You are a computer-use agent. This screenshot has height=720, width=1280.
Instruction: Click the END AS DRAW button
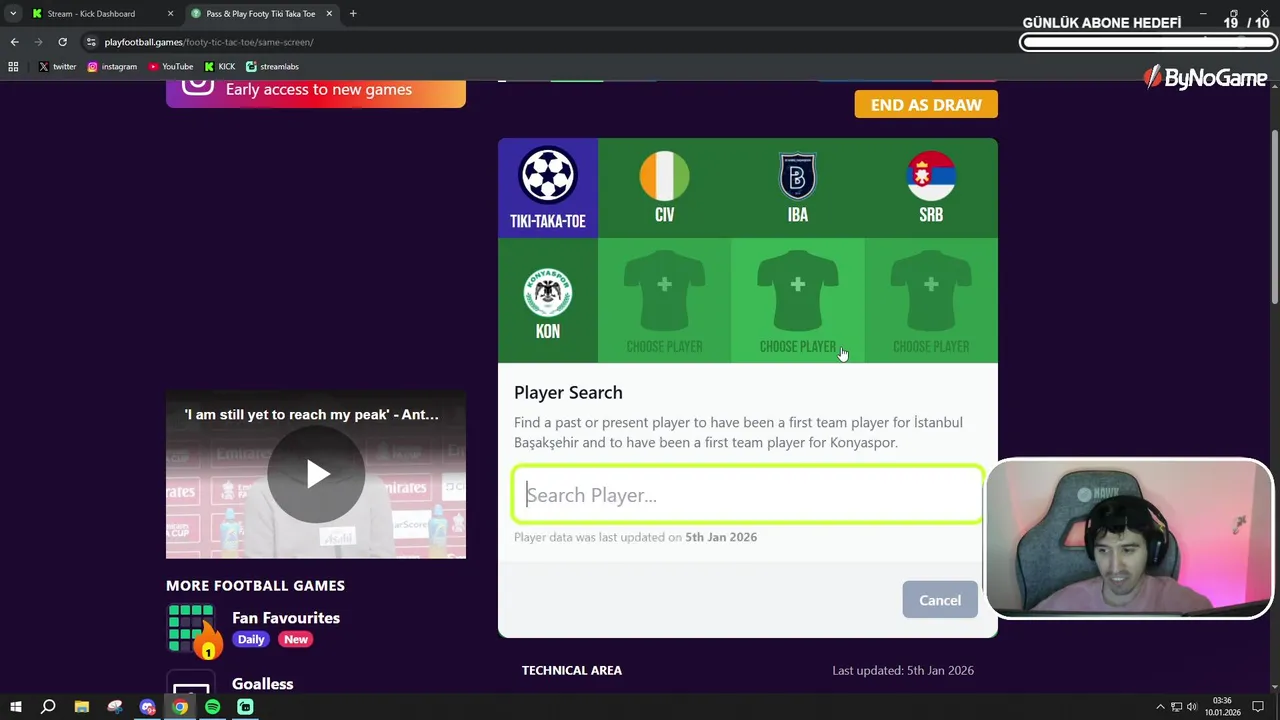926,104
